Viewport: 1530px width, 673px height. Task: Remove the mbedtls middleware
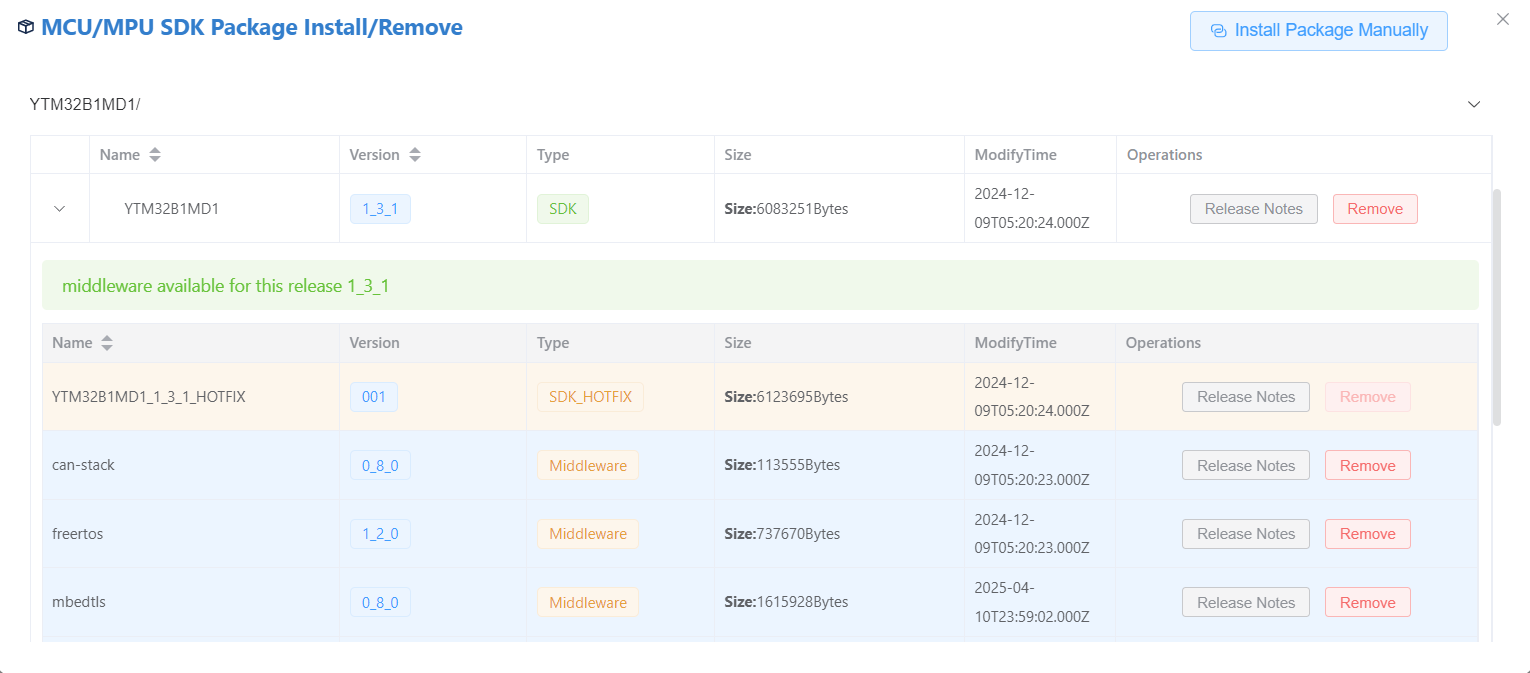click(x=1367, y=602)
